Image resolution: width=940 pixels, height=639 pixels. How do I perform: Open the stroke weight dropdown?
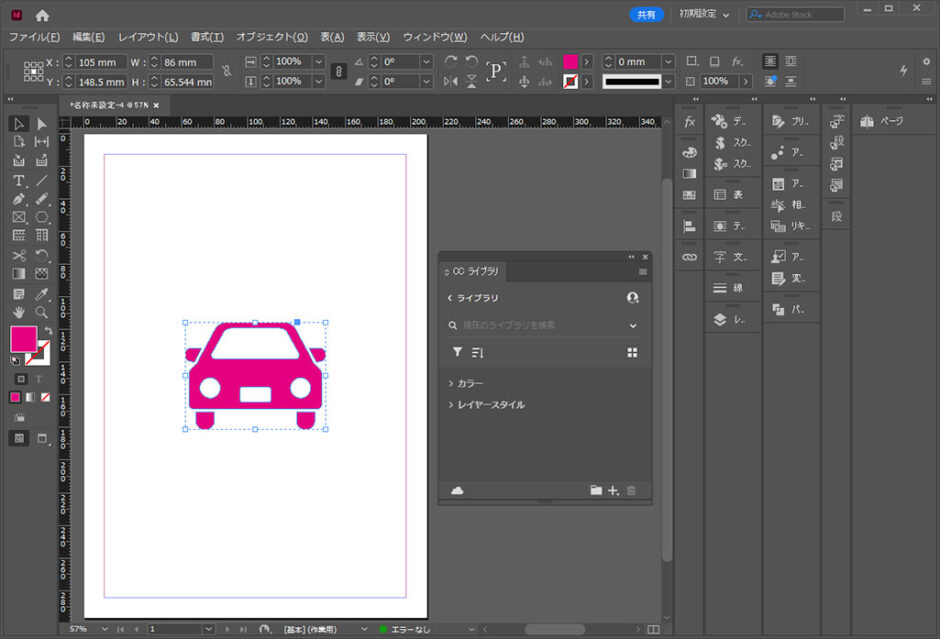668,61
